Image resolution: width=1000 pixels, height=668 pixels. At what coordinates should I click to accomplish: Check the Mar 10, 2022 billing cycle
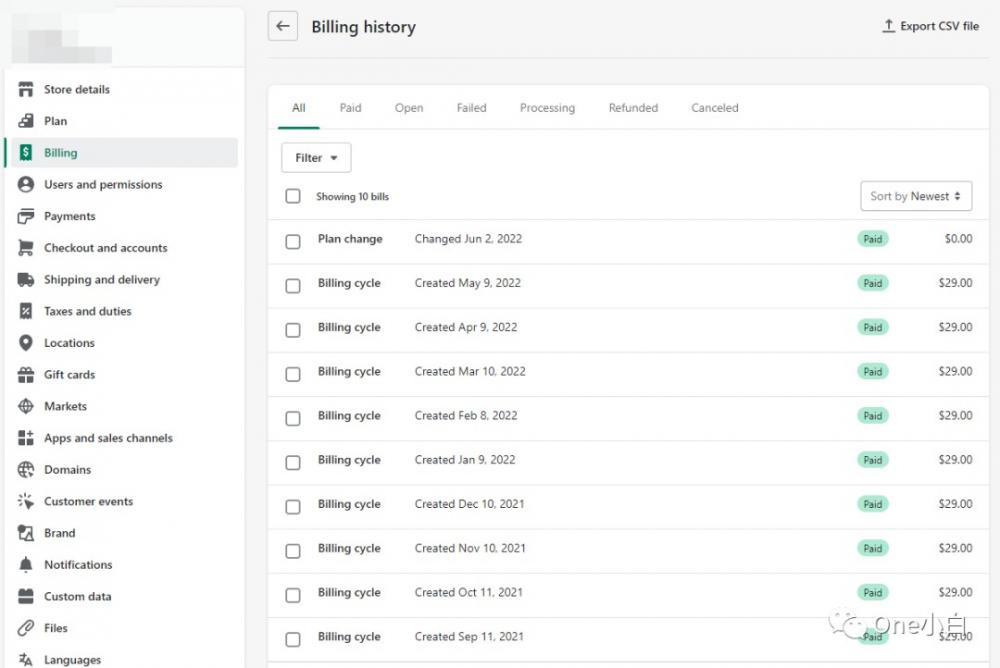tap(293, 374)
